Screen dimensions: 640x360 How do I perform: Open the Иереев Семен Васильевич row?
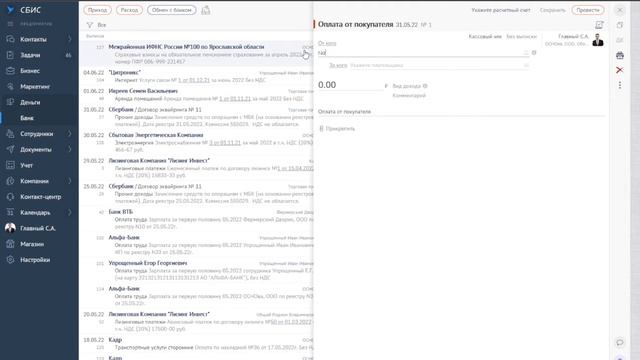196,95
